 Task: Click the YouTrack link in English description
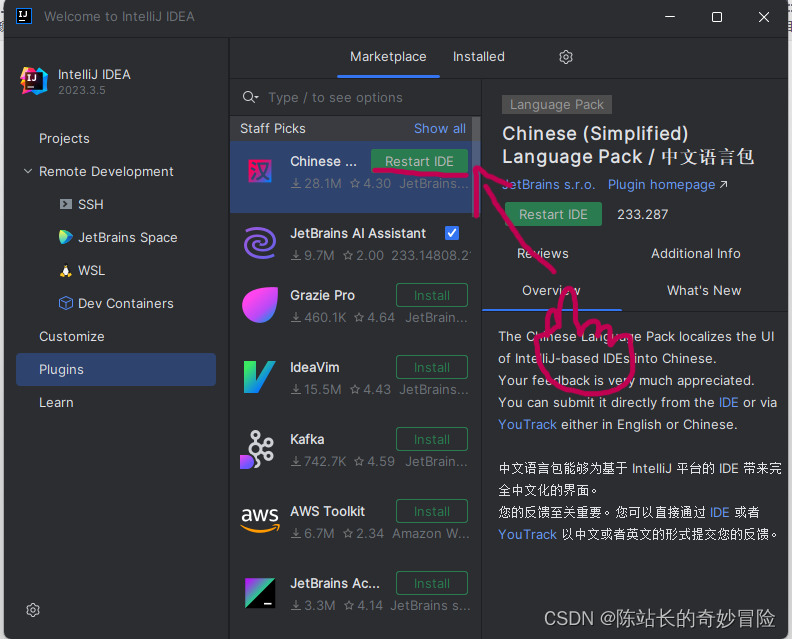tap(527, 424)
